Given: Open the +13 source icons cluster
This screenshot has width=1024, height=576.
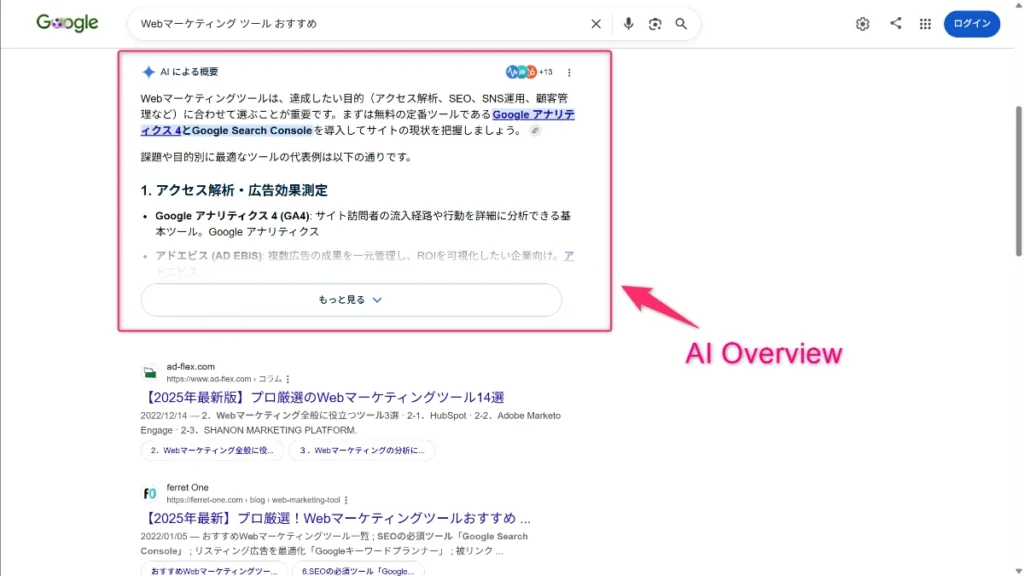Looking at the screenshot, I should tap(529, 72).
